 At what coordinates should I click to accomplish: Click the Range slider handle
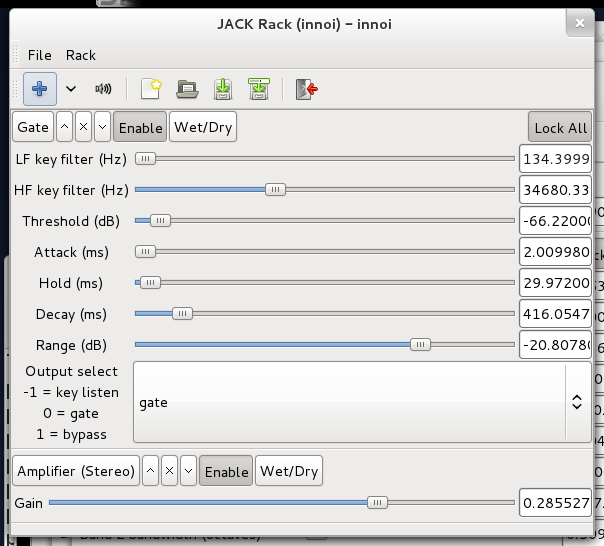coord(420,344)
